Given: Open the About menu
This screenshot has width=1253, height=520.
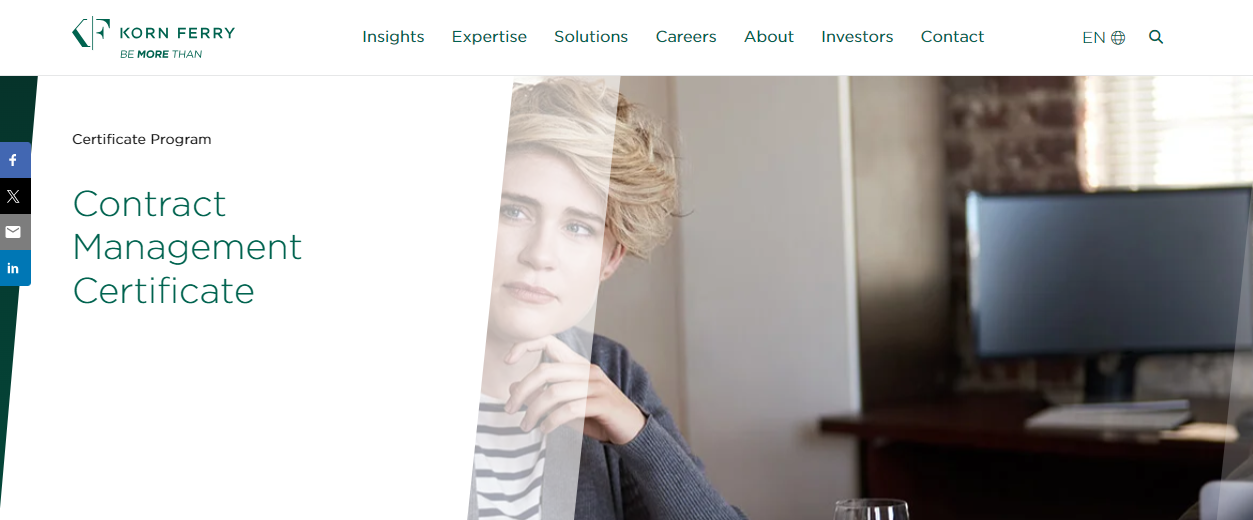Looking at the screenshot, I should tap(769, 37).
